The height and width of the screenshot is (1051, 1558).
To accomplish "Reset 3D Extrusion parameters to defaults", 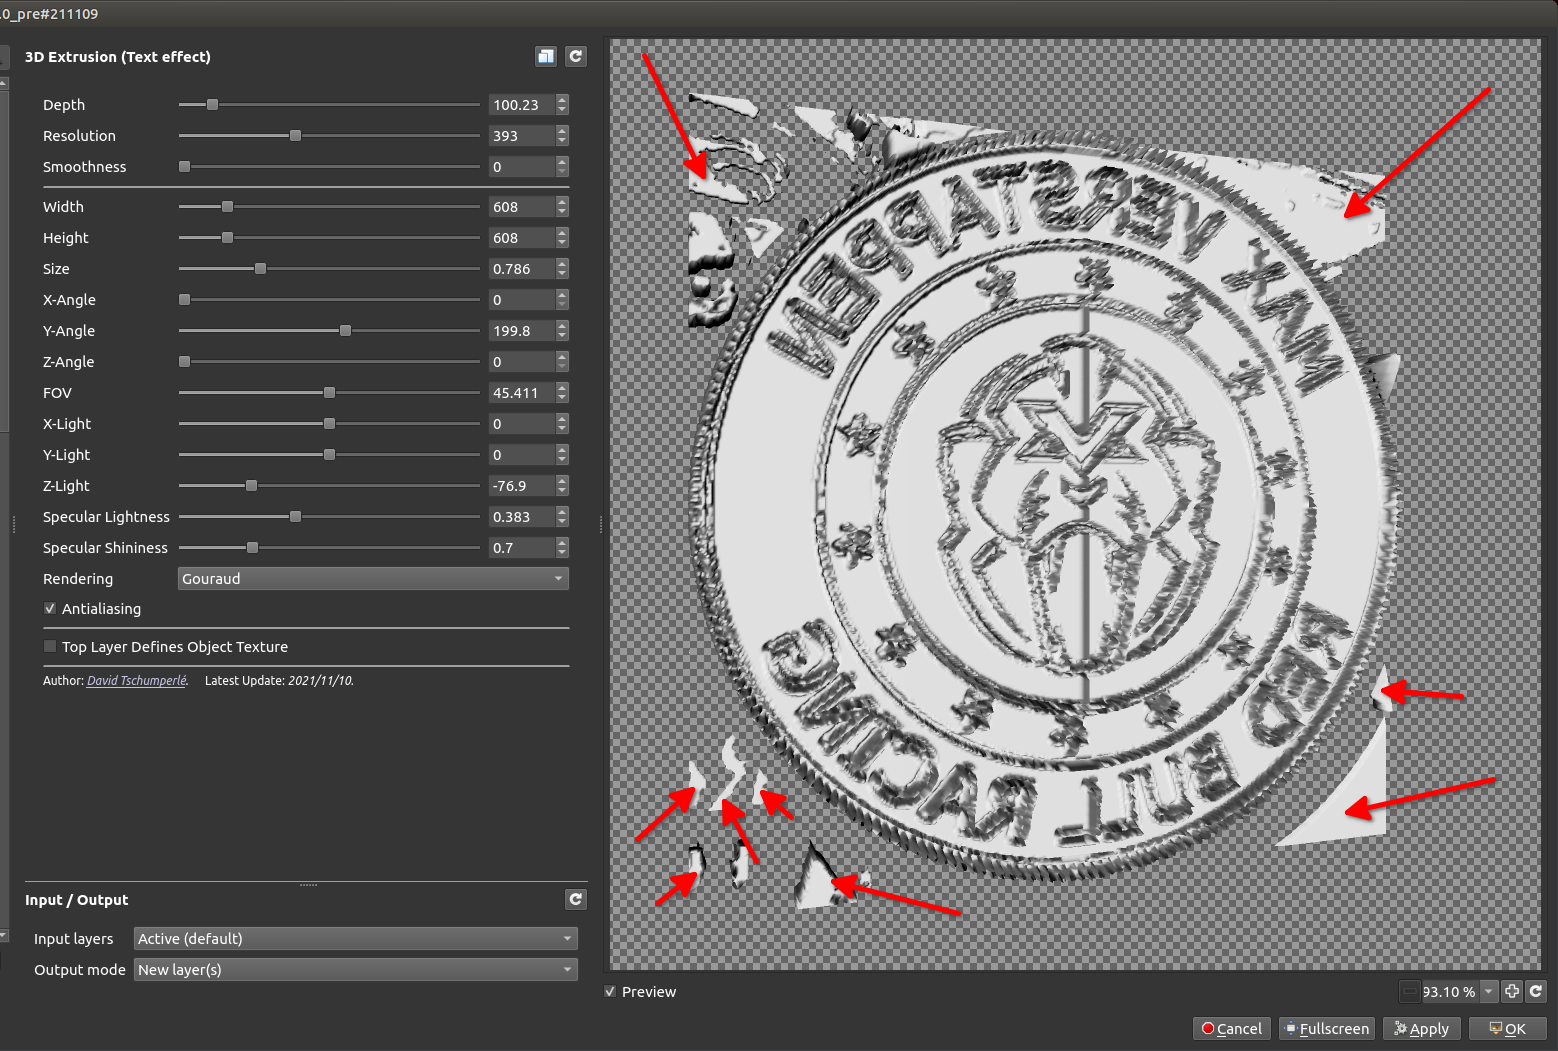I will [576, 57].
